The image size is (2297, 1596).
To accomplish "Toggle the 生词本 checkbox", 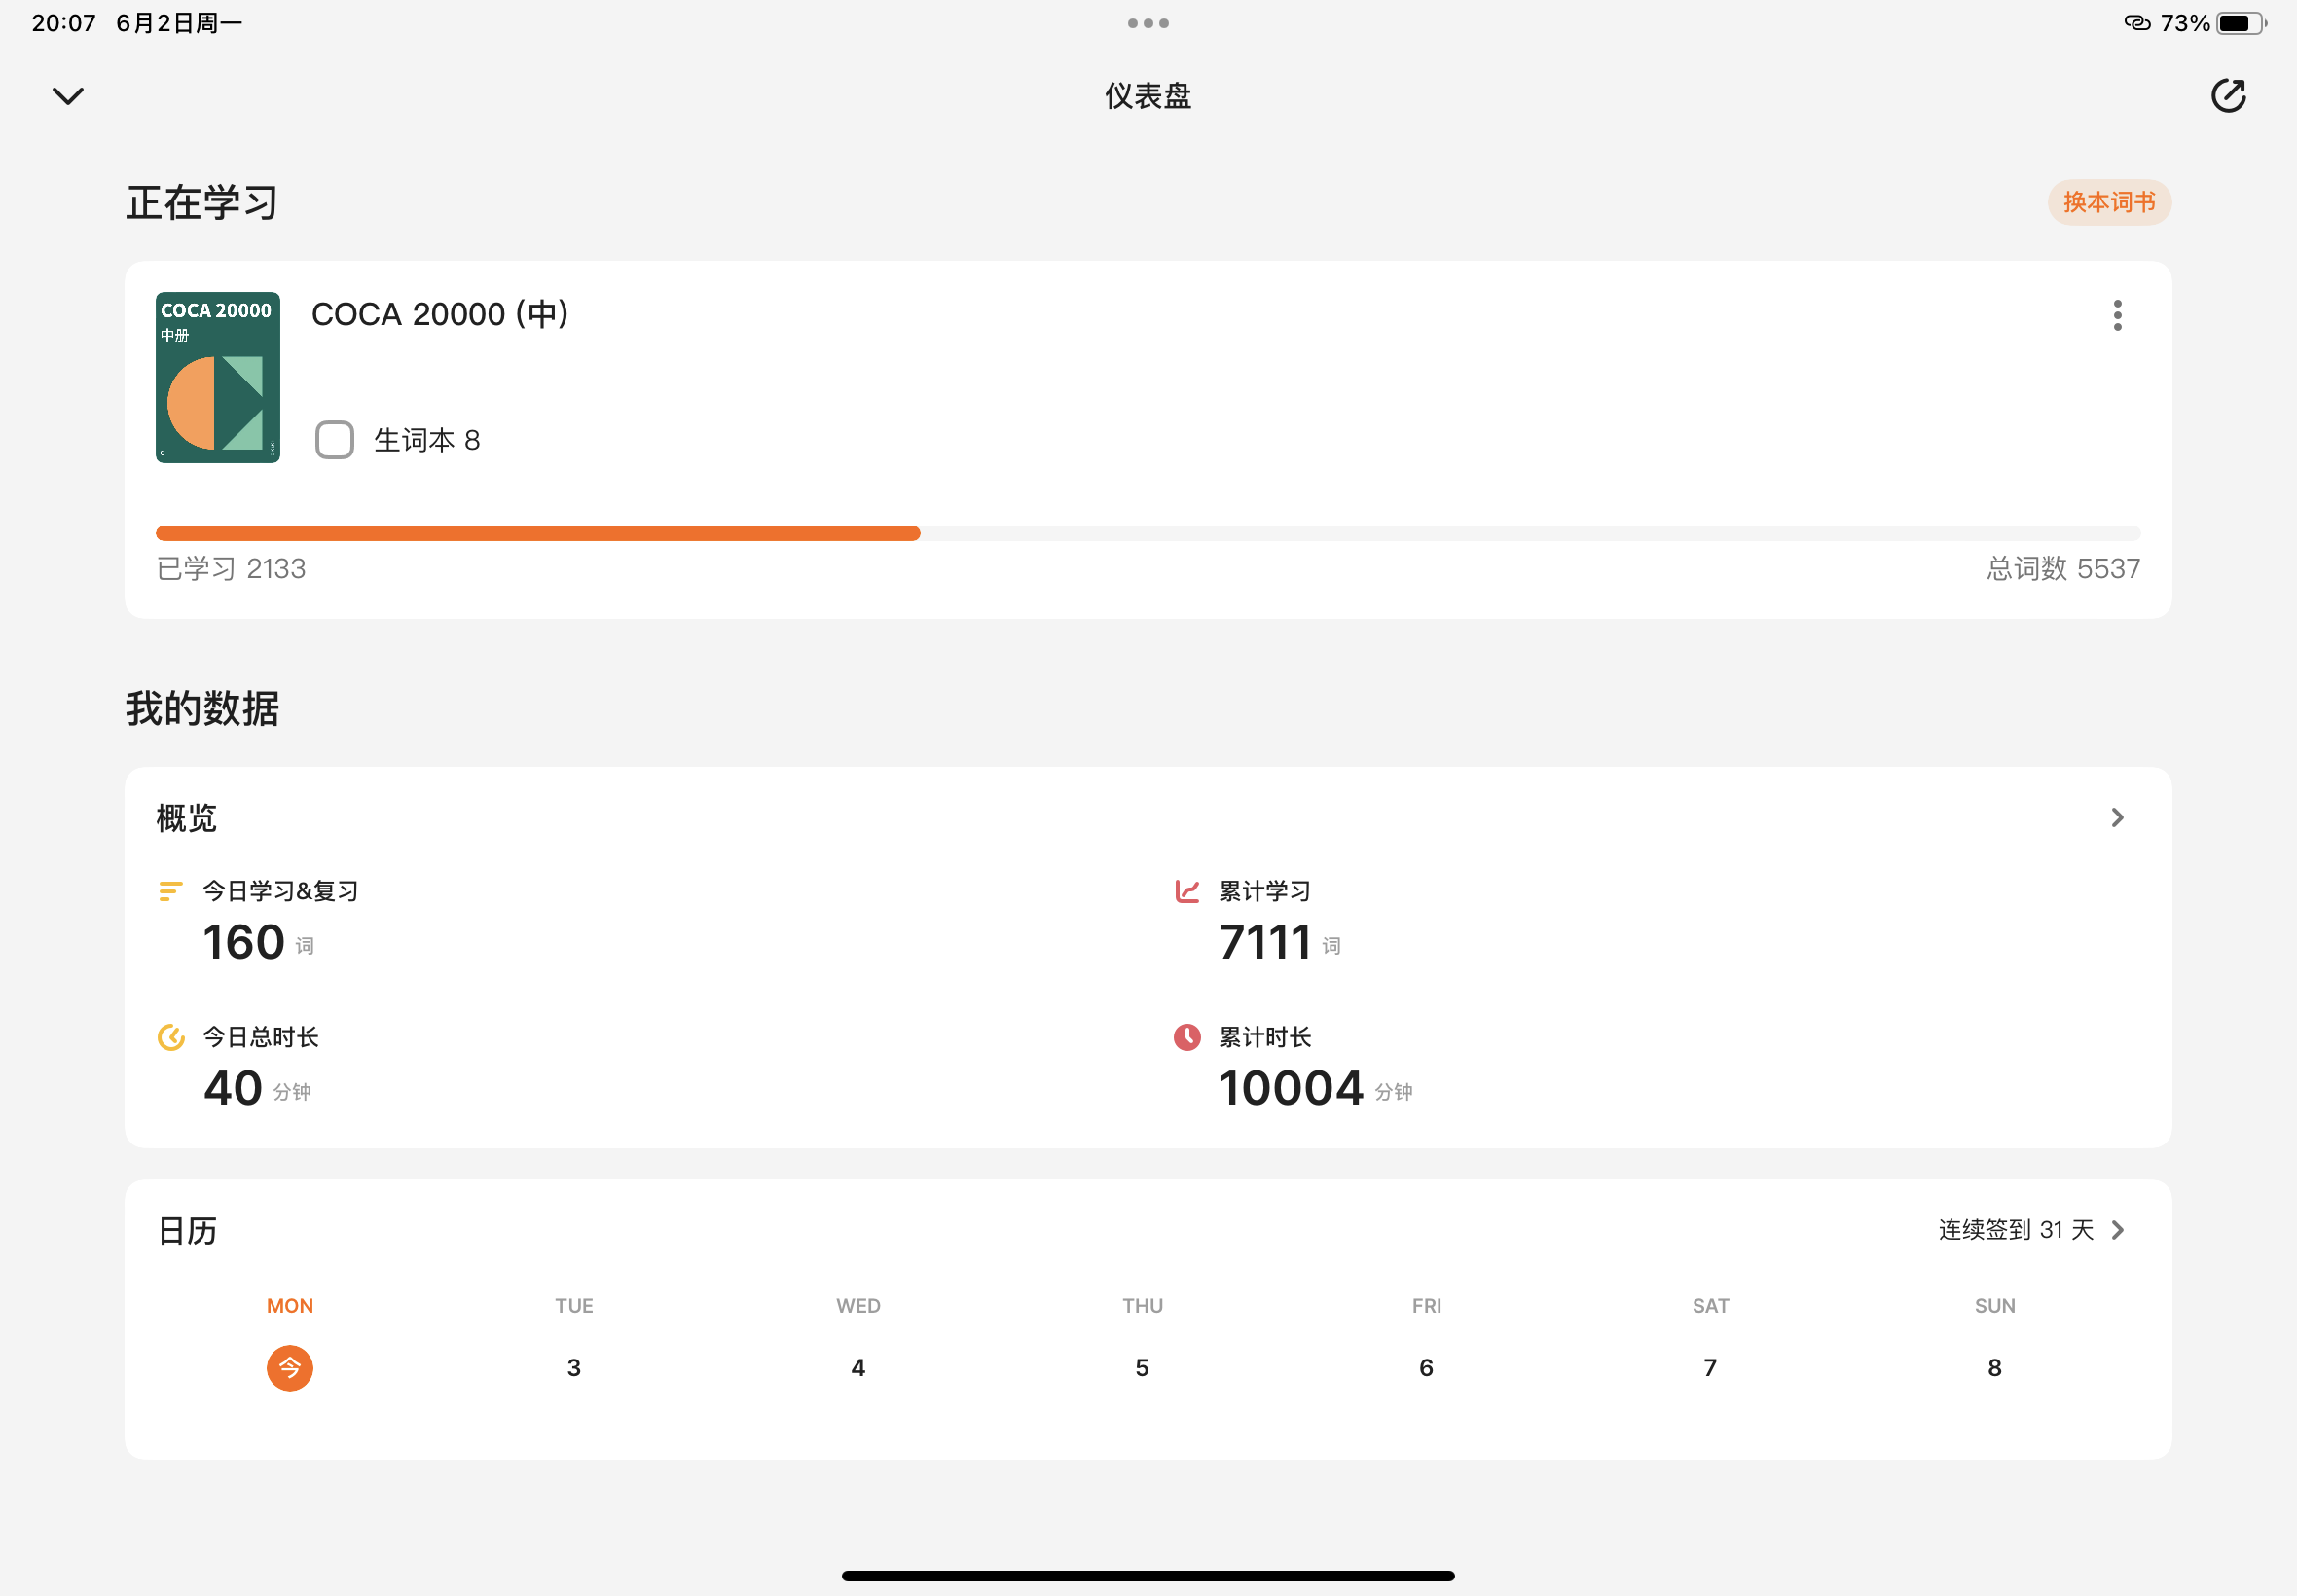I will [x=334, y=440].
